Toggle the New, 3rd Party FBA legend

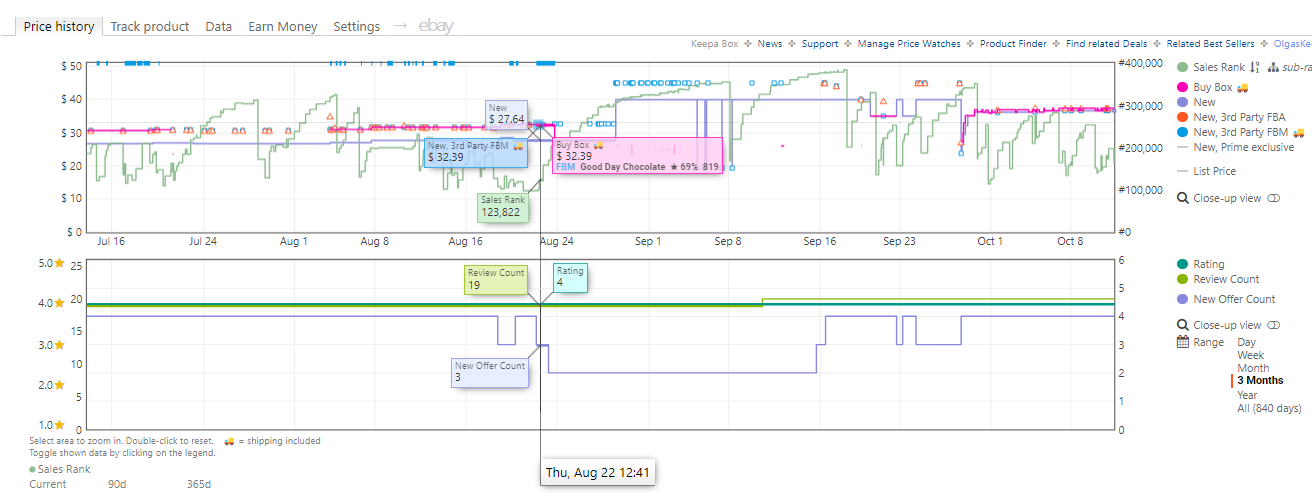1229,117
